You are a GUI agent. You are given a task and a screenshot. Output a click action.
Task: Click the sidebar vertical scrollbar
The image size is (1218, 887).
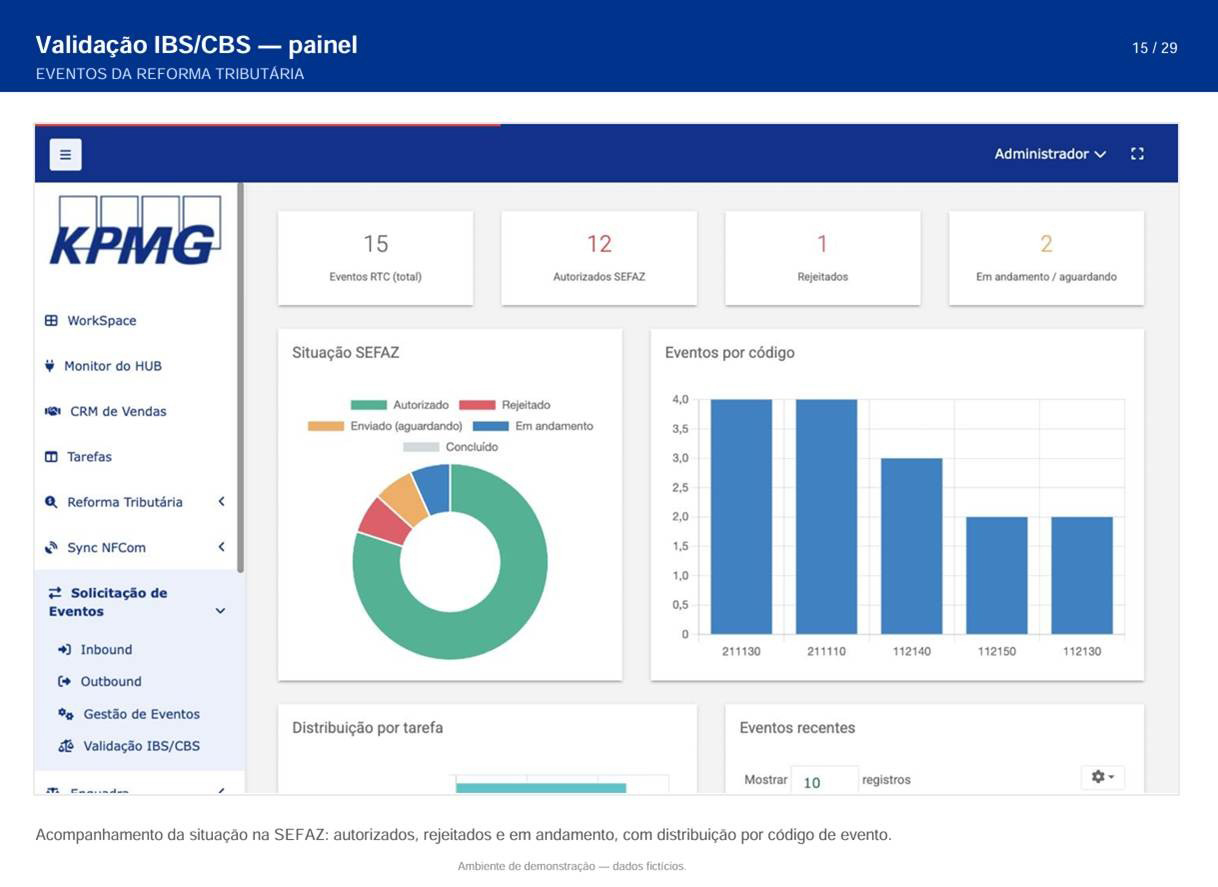[x=240, y=377]
